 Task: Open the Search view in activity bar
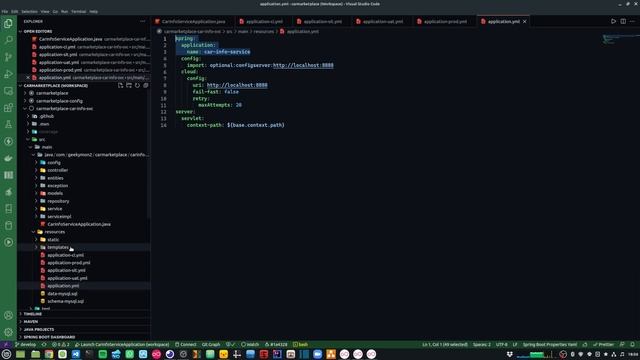tap(8, 40)
